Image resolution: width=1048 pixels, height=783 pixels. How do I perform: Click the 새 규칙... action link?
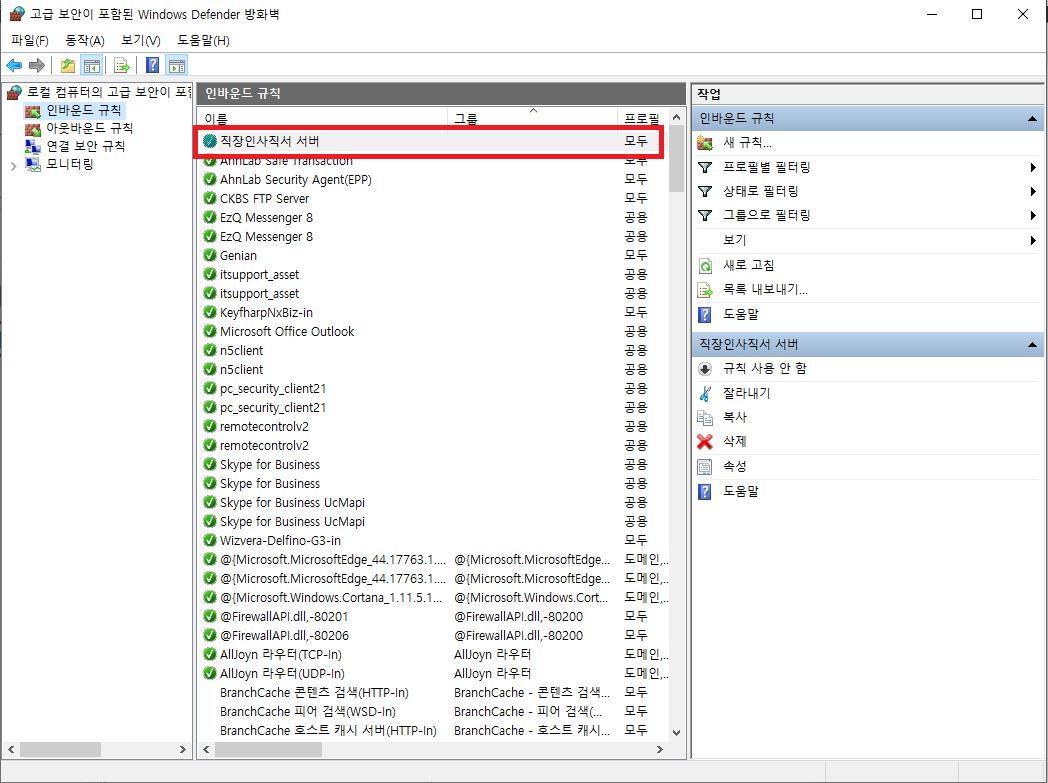747,143
